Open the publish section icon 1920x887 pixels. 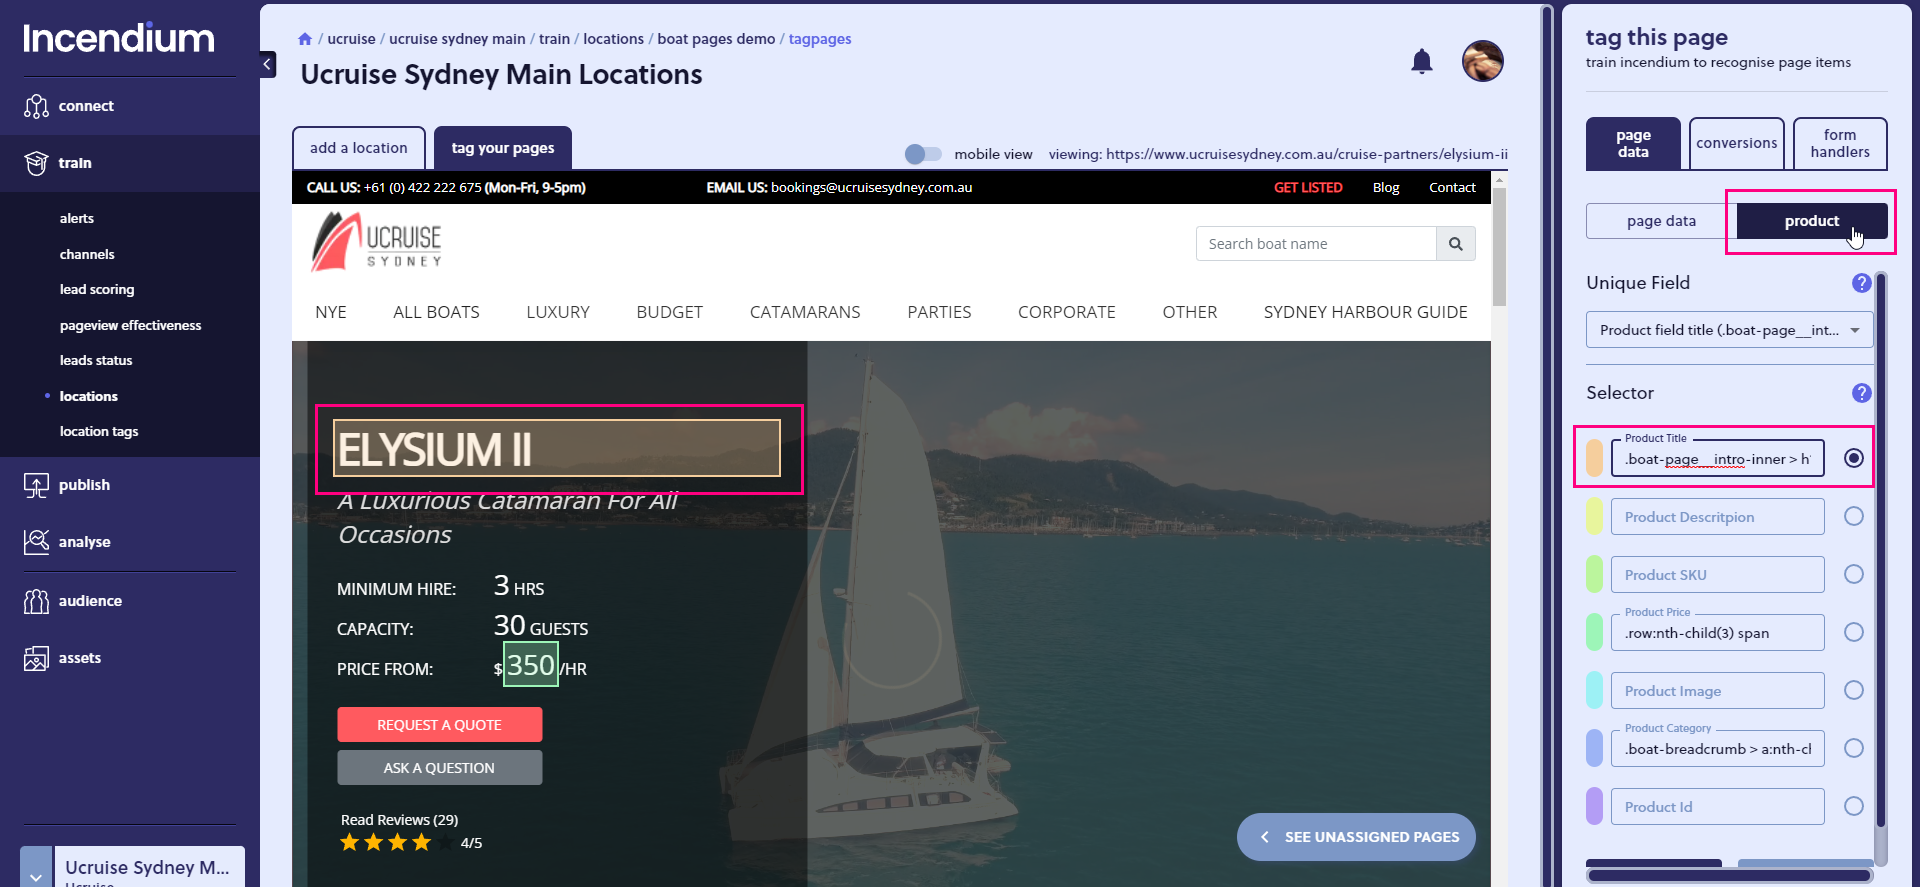click(36, 485)
